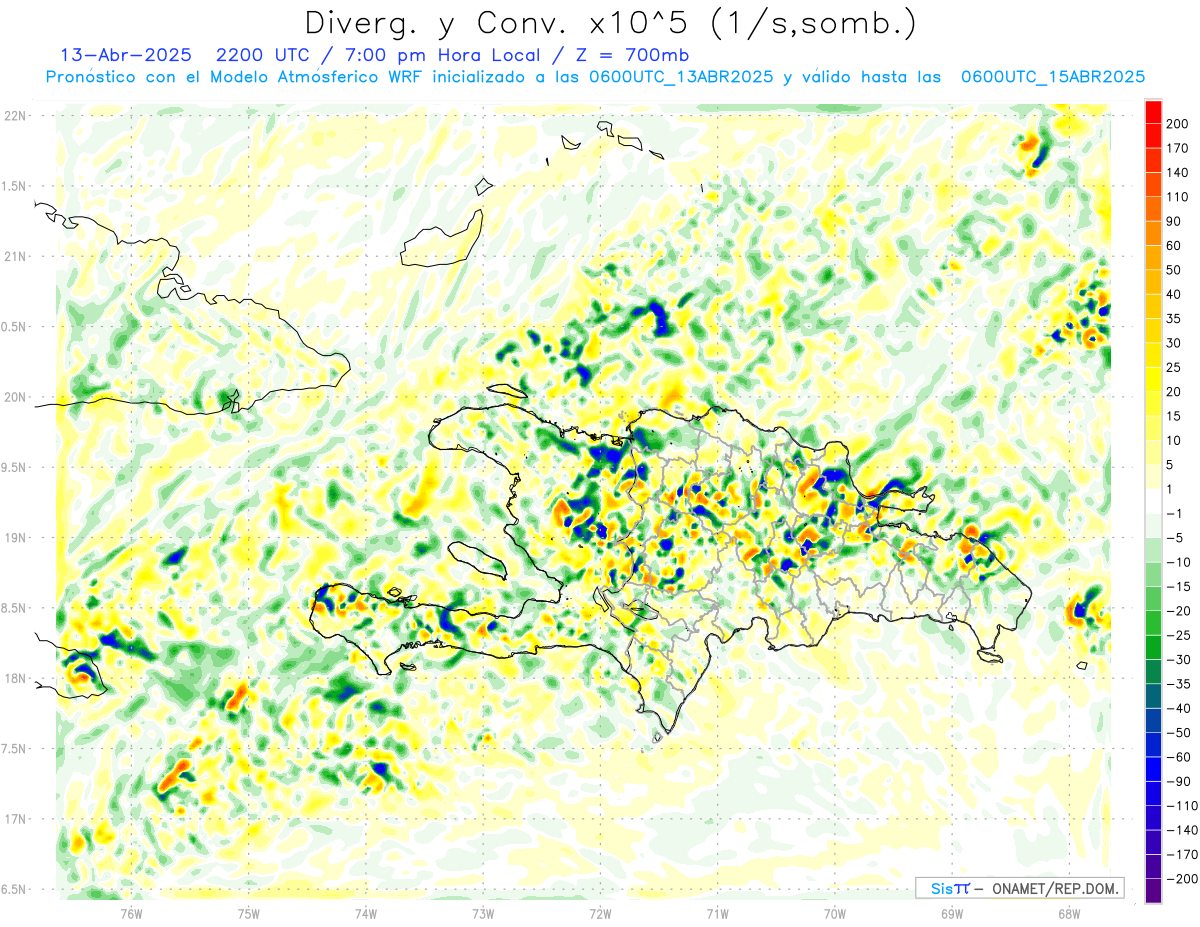Click the "71W" longitude label
The height and width of the screenshot is (927, 1200).
point(717,913)
